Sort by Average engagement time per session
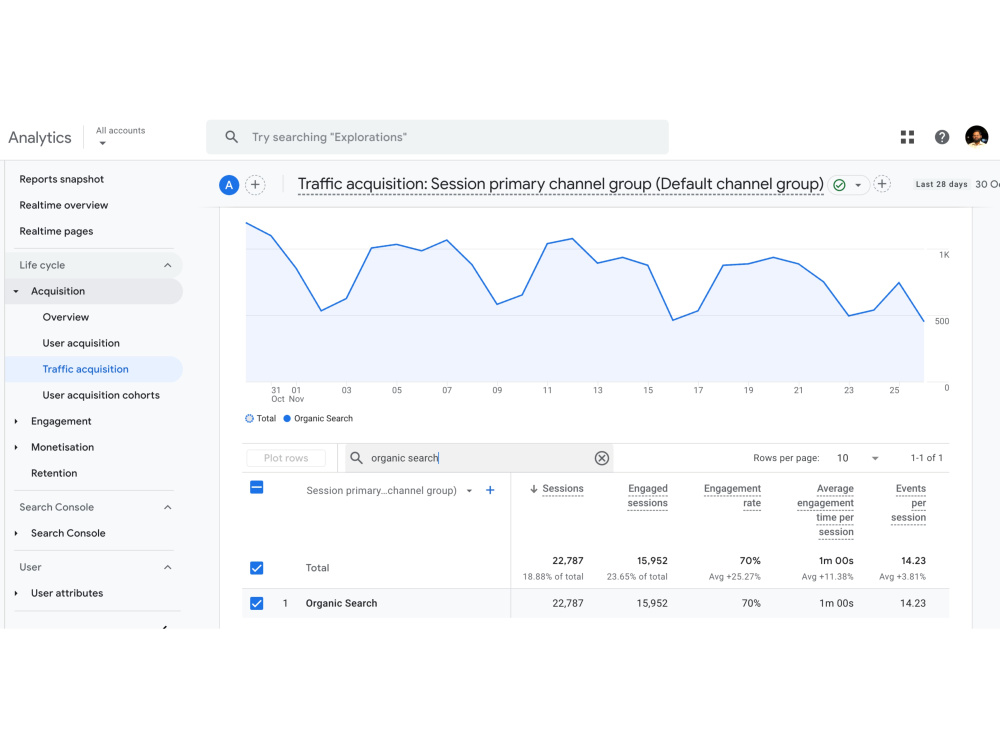1000x750 pixels. (x=825, y=510)
